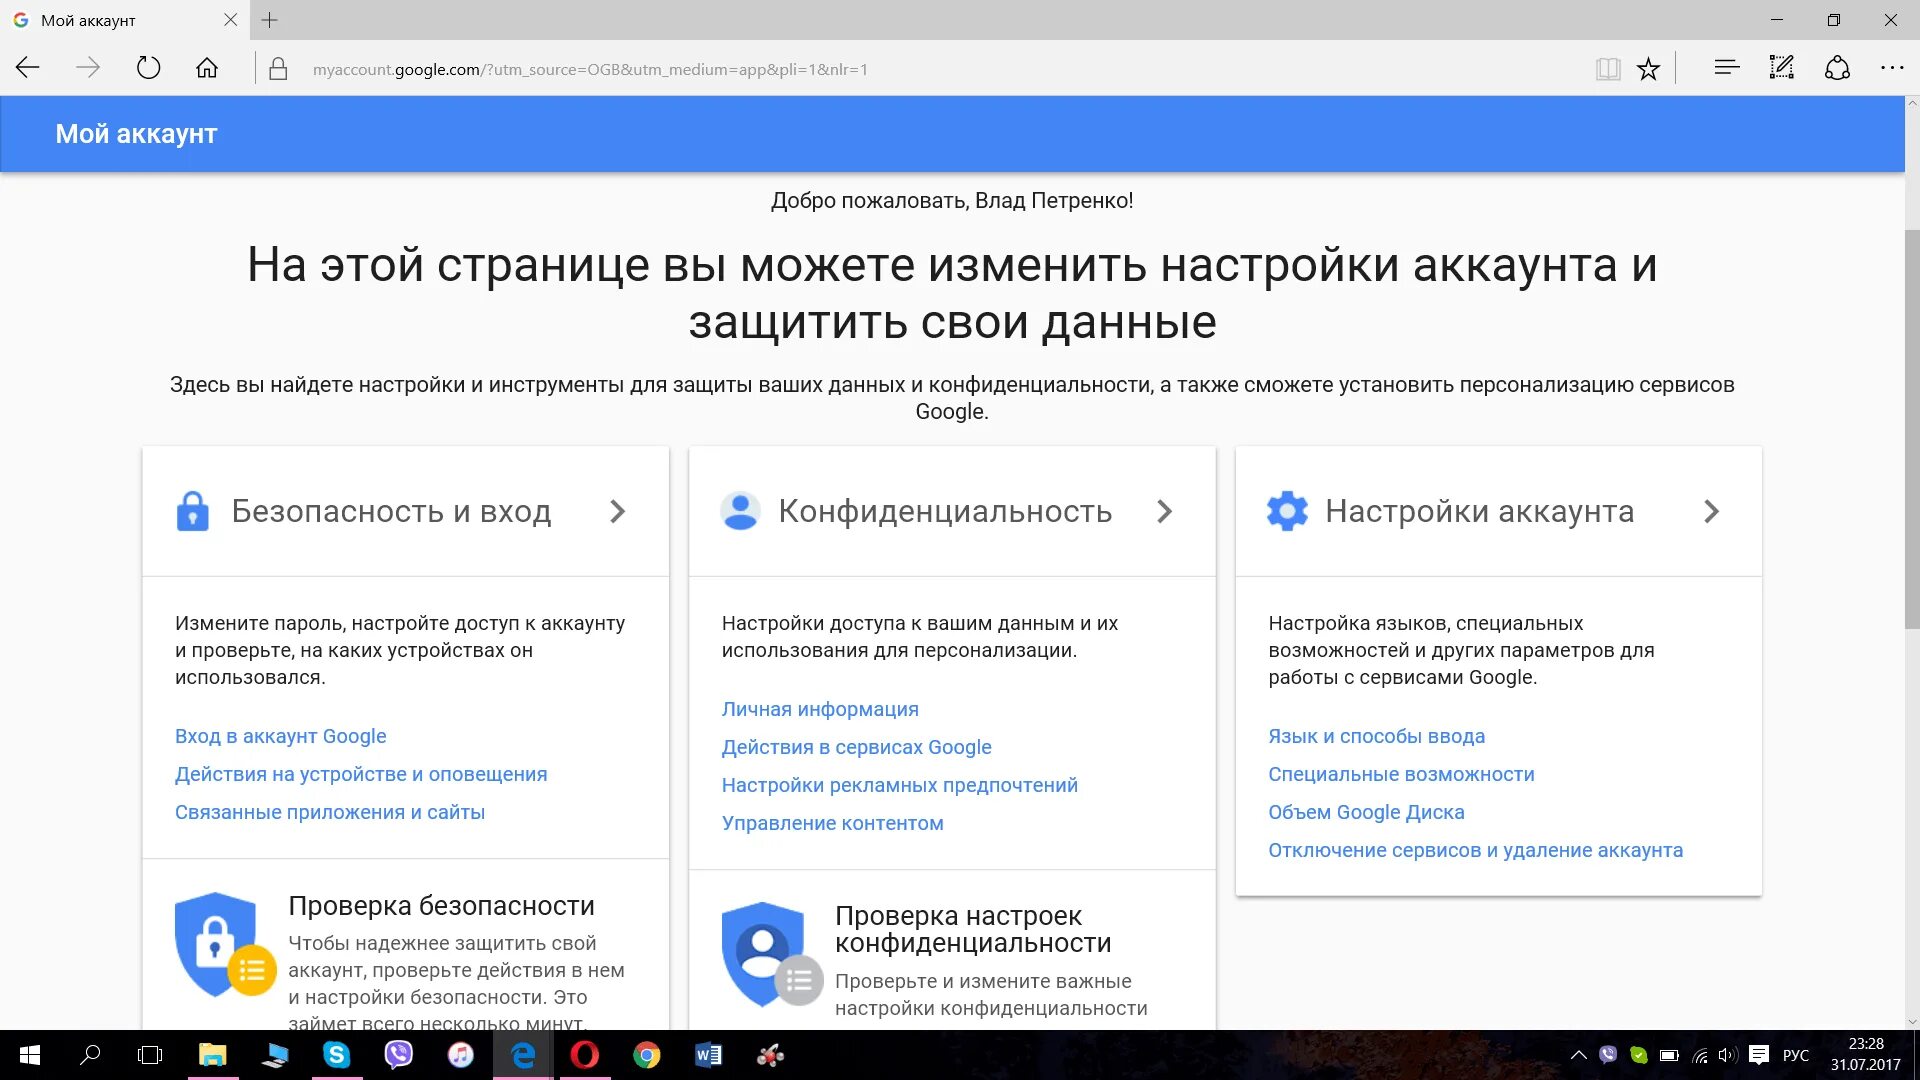
Task: Open the Edge Hub lines icon
Action: [1726, 68]
